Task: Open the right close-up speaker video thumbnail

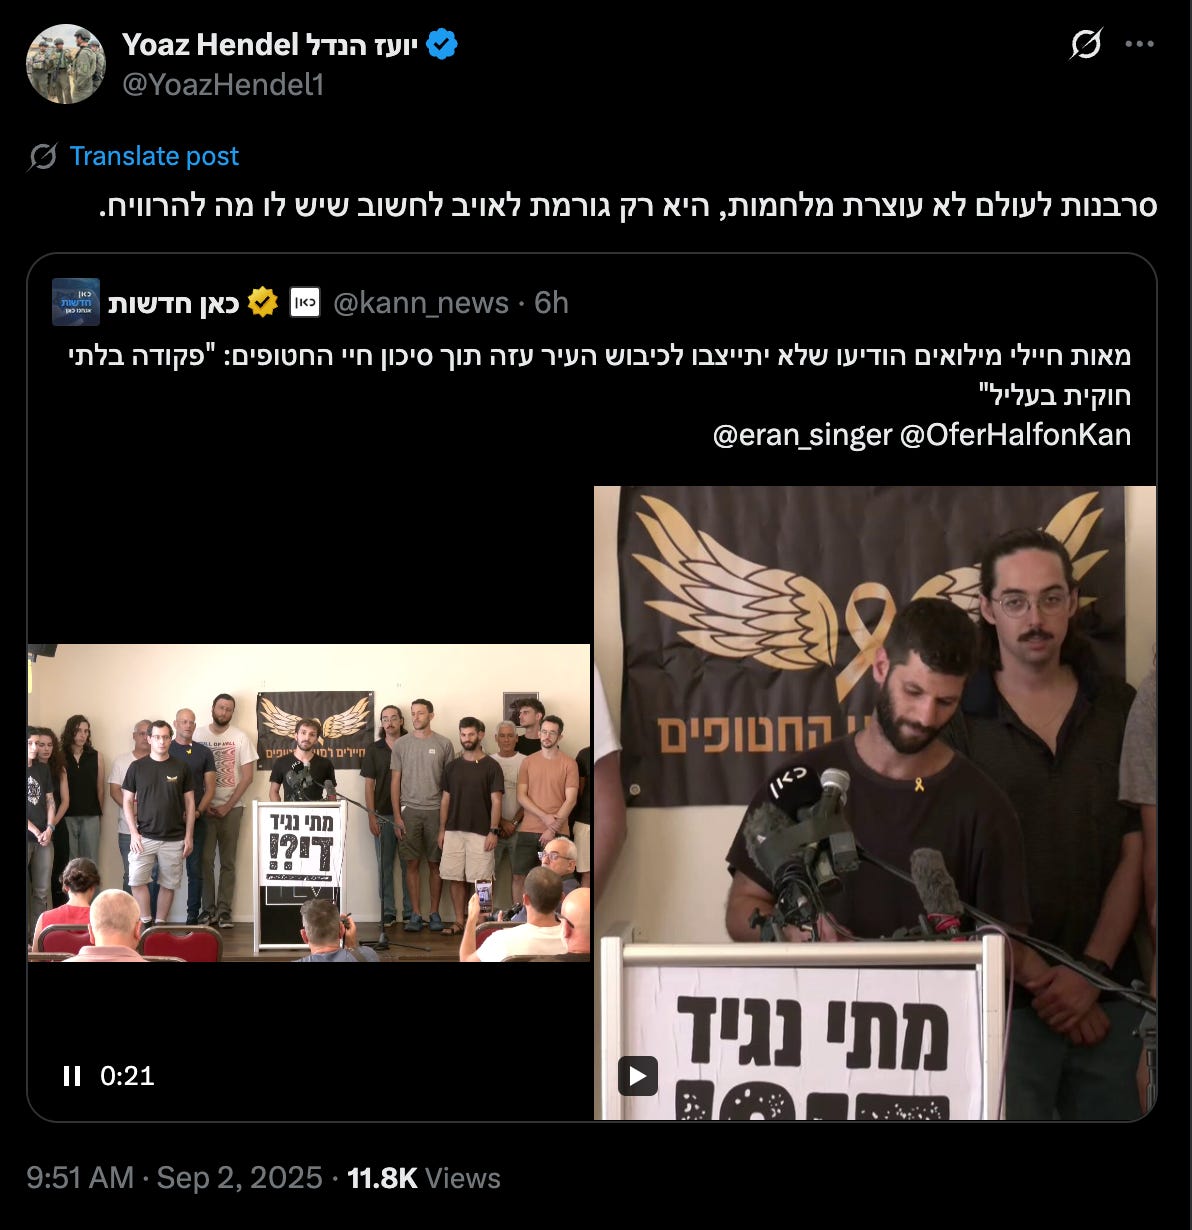Action: tap(875, 803)
